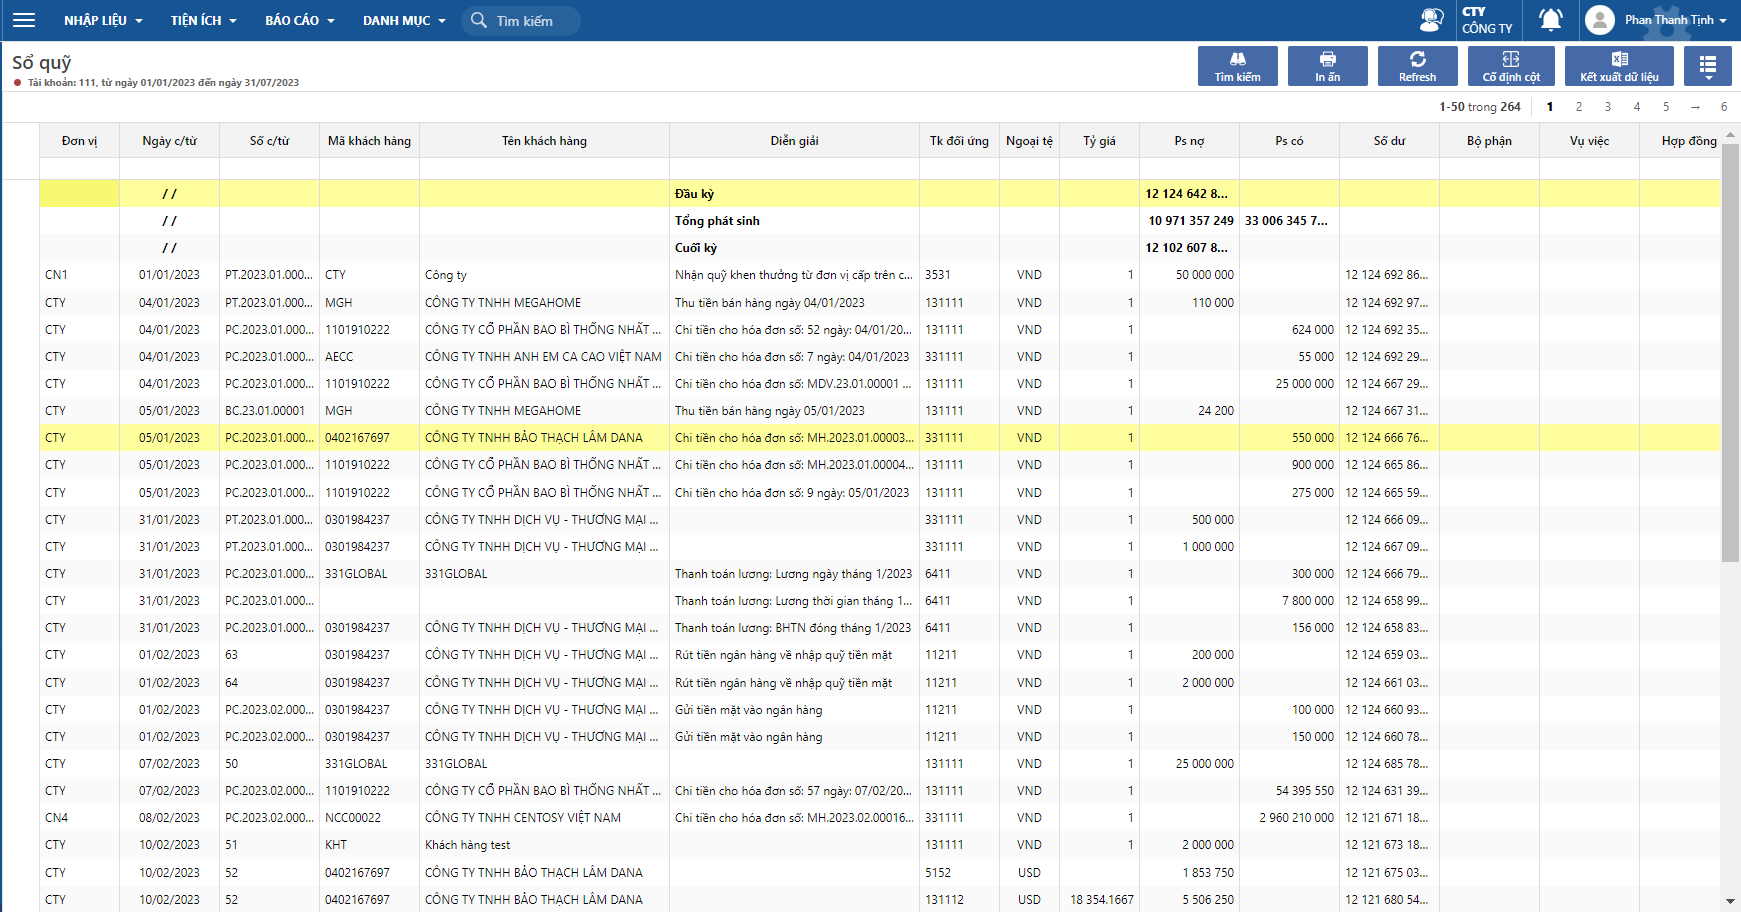The width and height of the screenshot is (1741, 912).
Task: Open the TIỆN ÍCH menu
Action: pos(203,20)
